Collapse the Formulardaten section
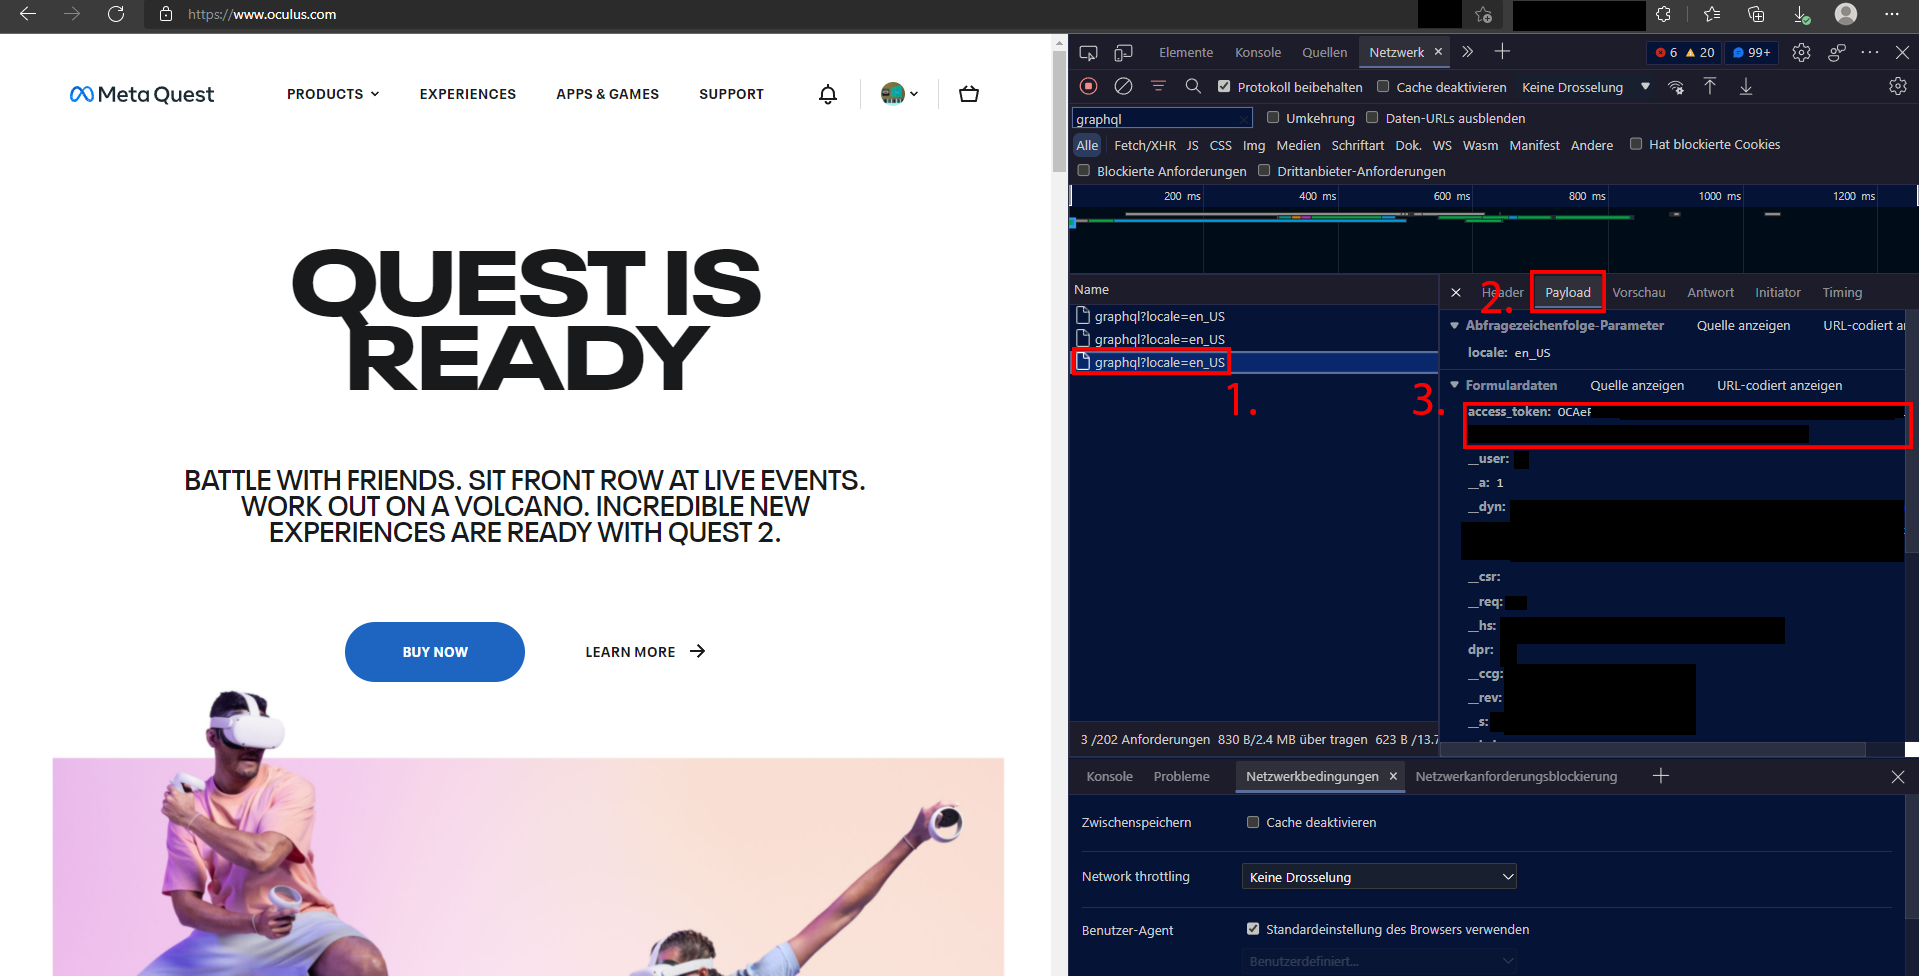The width and height of the screenshot is (1920, 976). tap(1454, 385)
